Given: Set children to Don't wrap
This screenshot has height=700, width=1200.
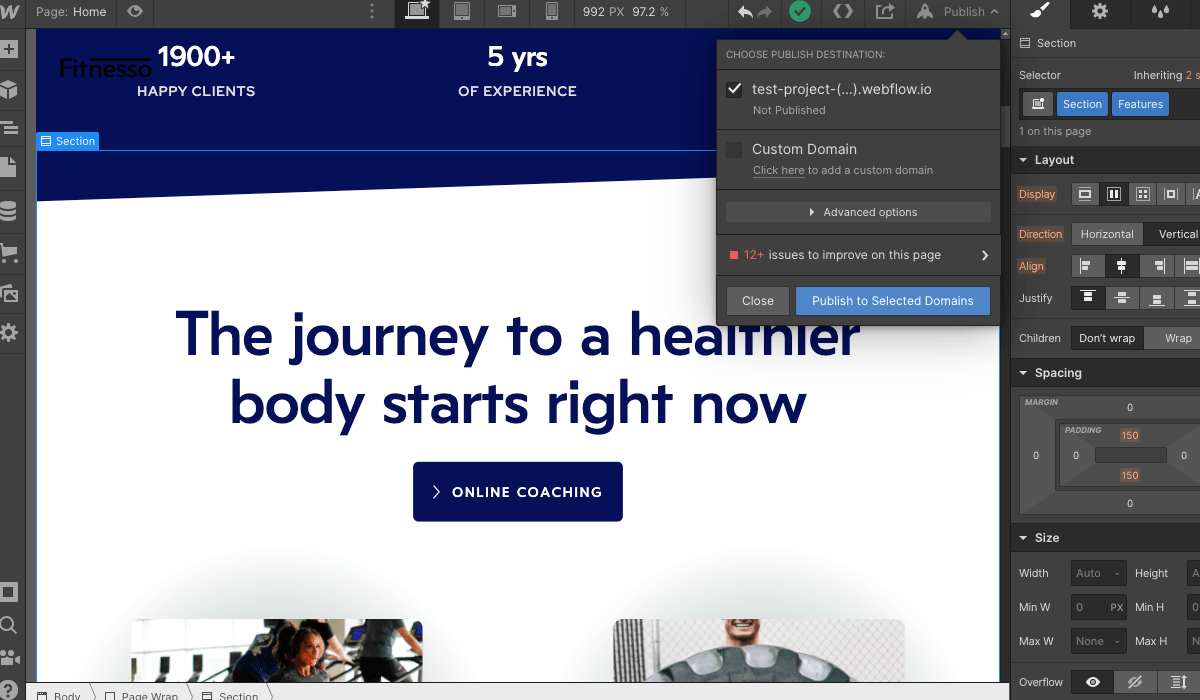Looking at the screenshot, I should (x=1107, y=338).
